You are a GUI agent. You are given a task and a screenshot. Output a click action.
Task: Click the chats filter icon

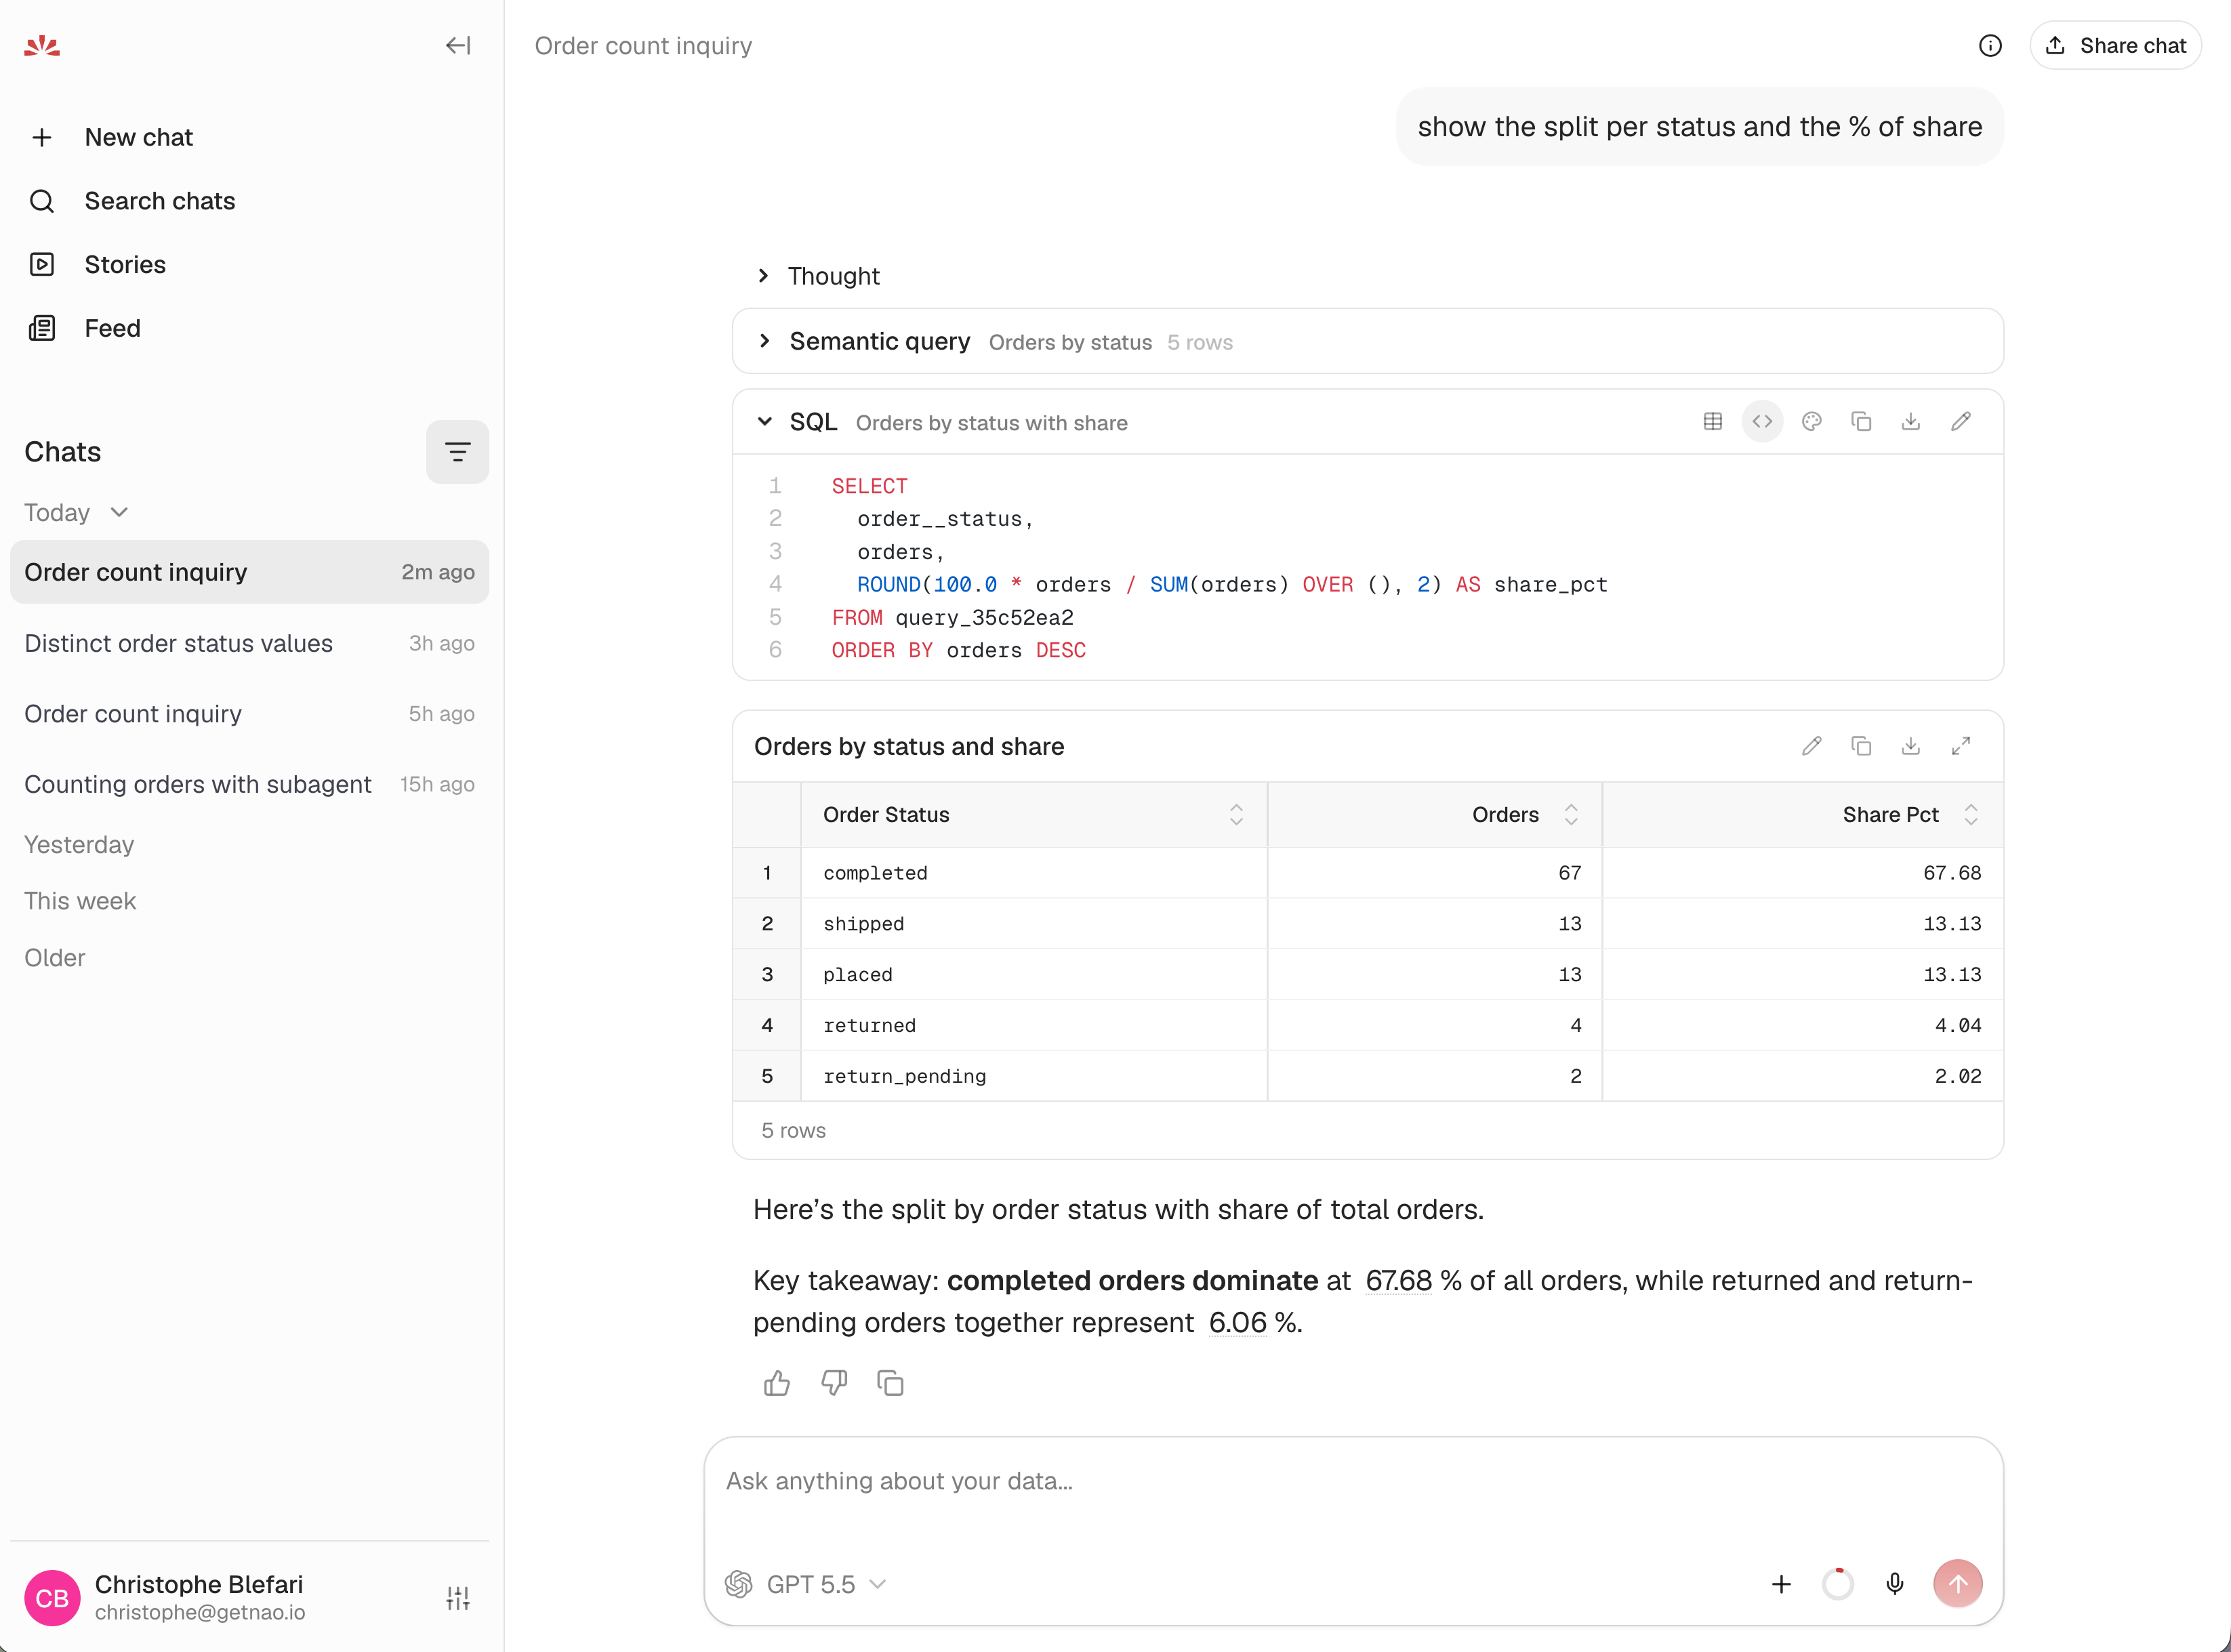458,452
